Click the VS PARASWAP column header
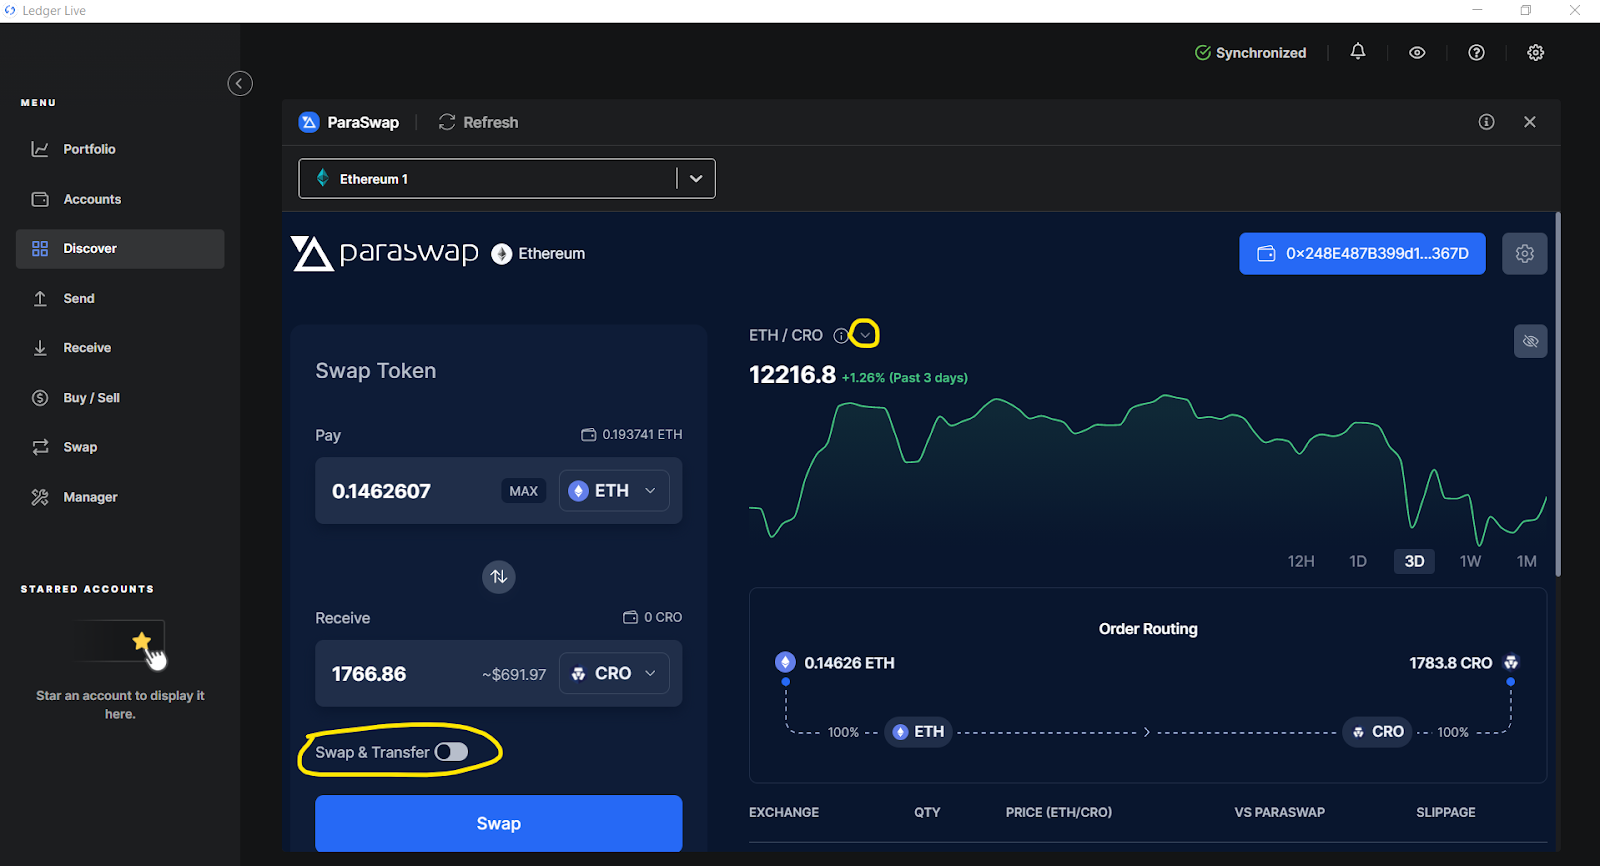This screenshot has width=1600, height=866. click(1280, 813)
